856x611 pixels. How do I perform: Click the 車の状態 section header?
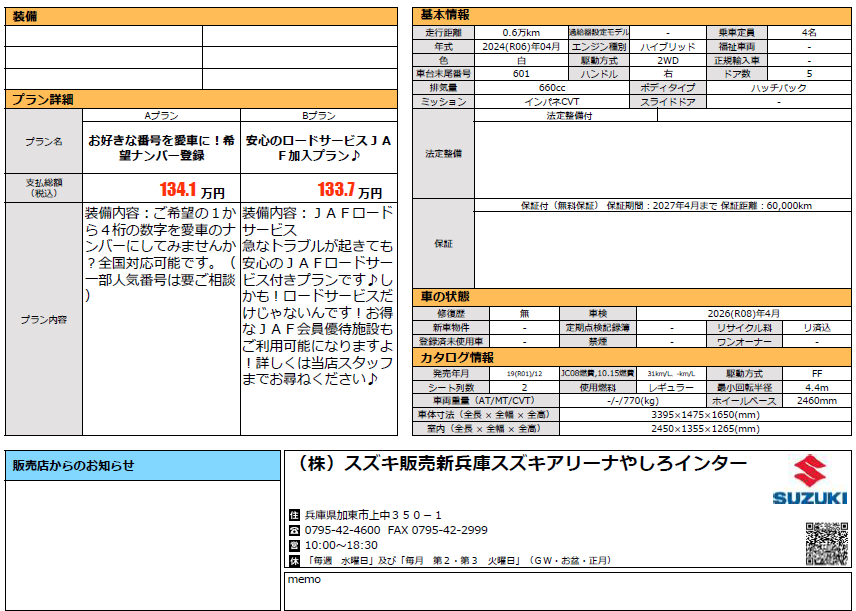coord(444,297)
